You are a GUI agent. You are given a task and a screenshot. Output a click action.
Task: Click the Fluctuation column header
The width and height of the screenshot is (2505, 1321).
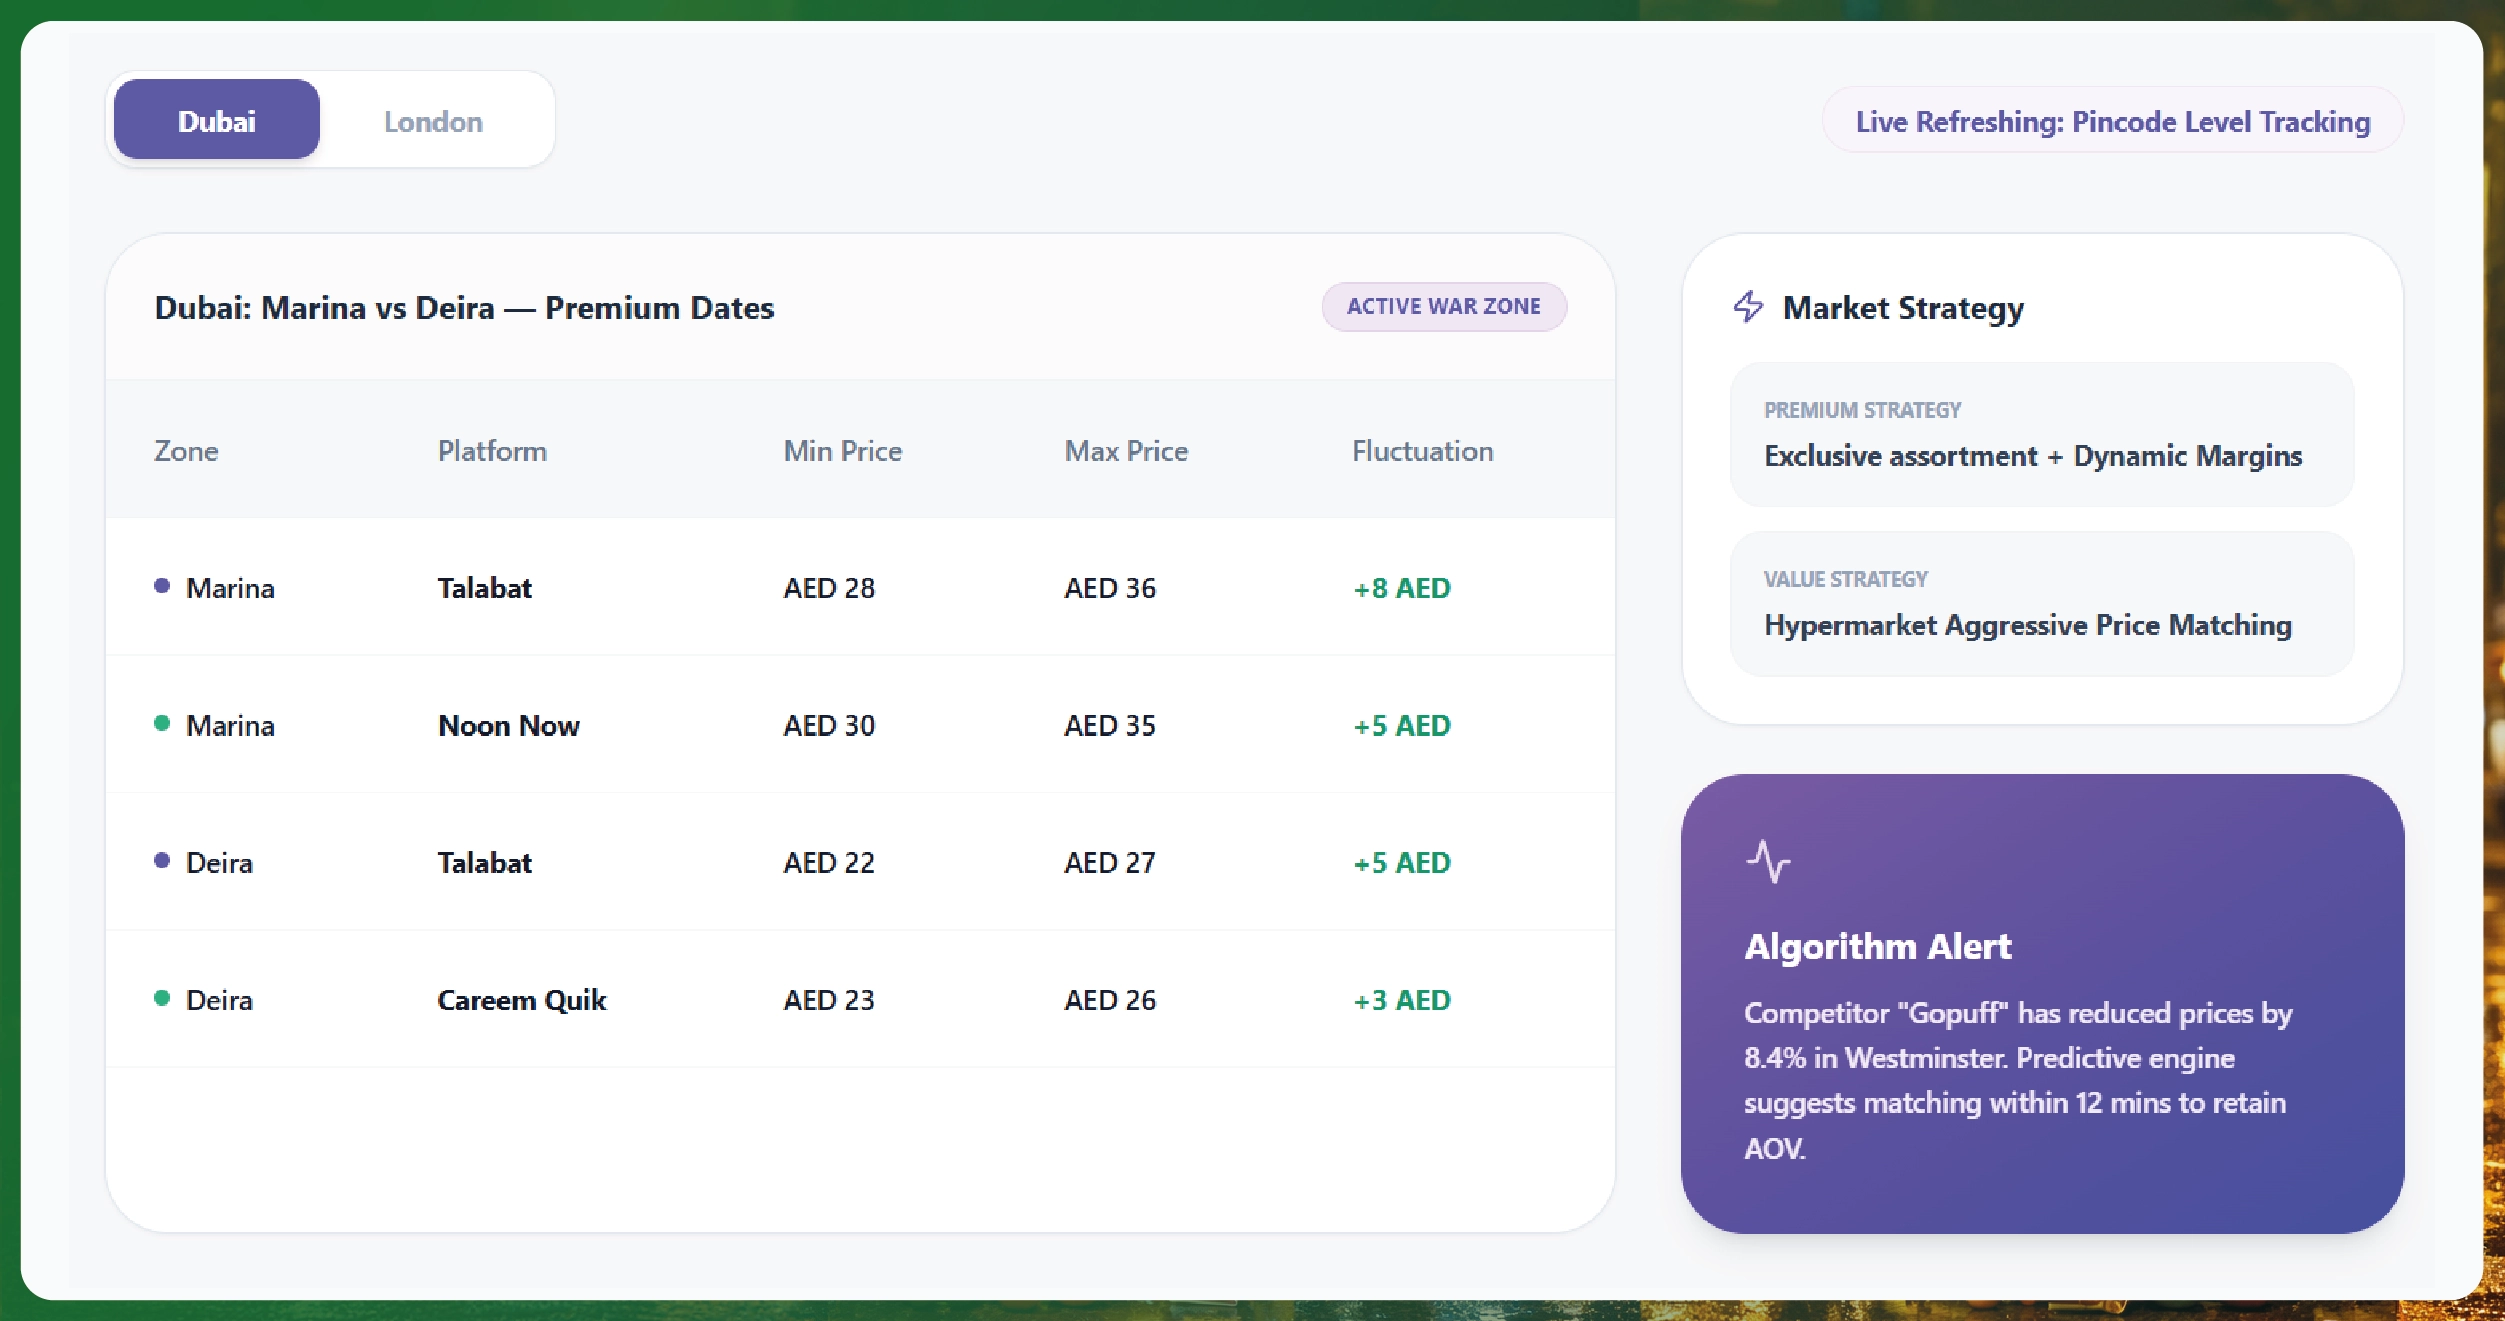pos(1423,451)
